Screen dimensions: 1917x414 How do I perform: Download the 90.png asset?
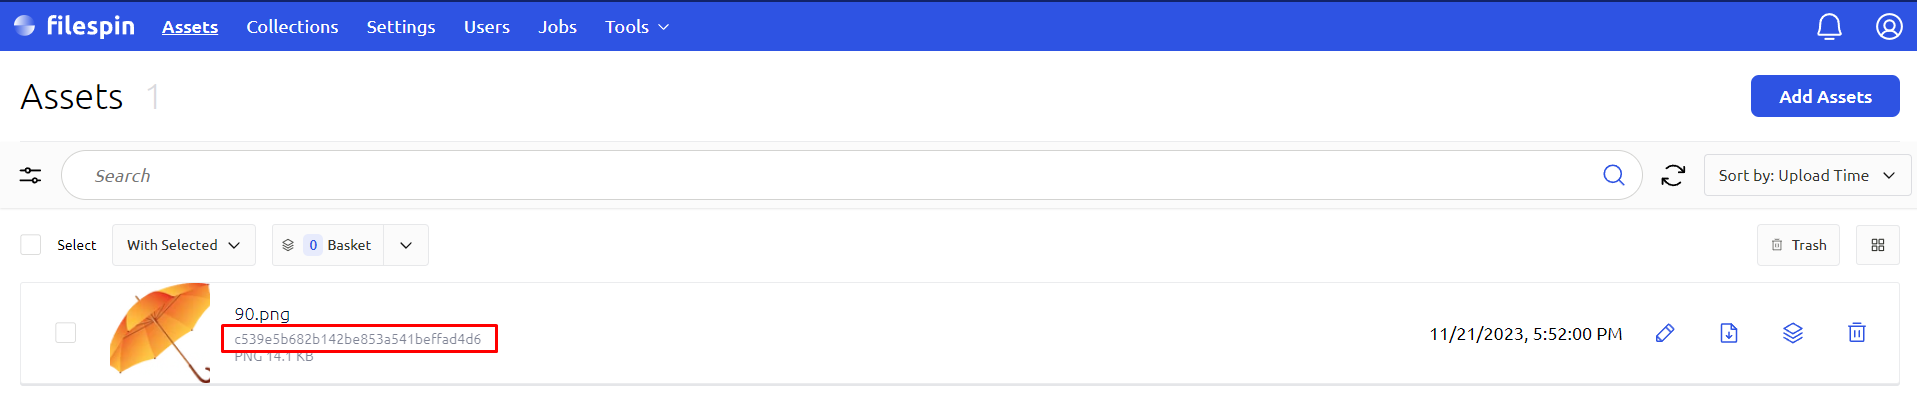click(1729, 333)
